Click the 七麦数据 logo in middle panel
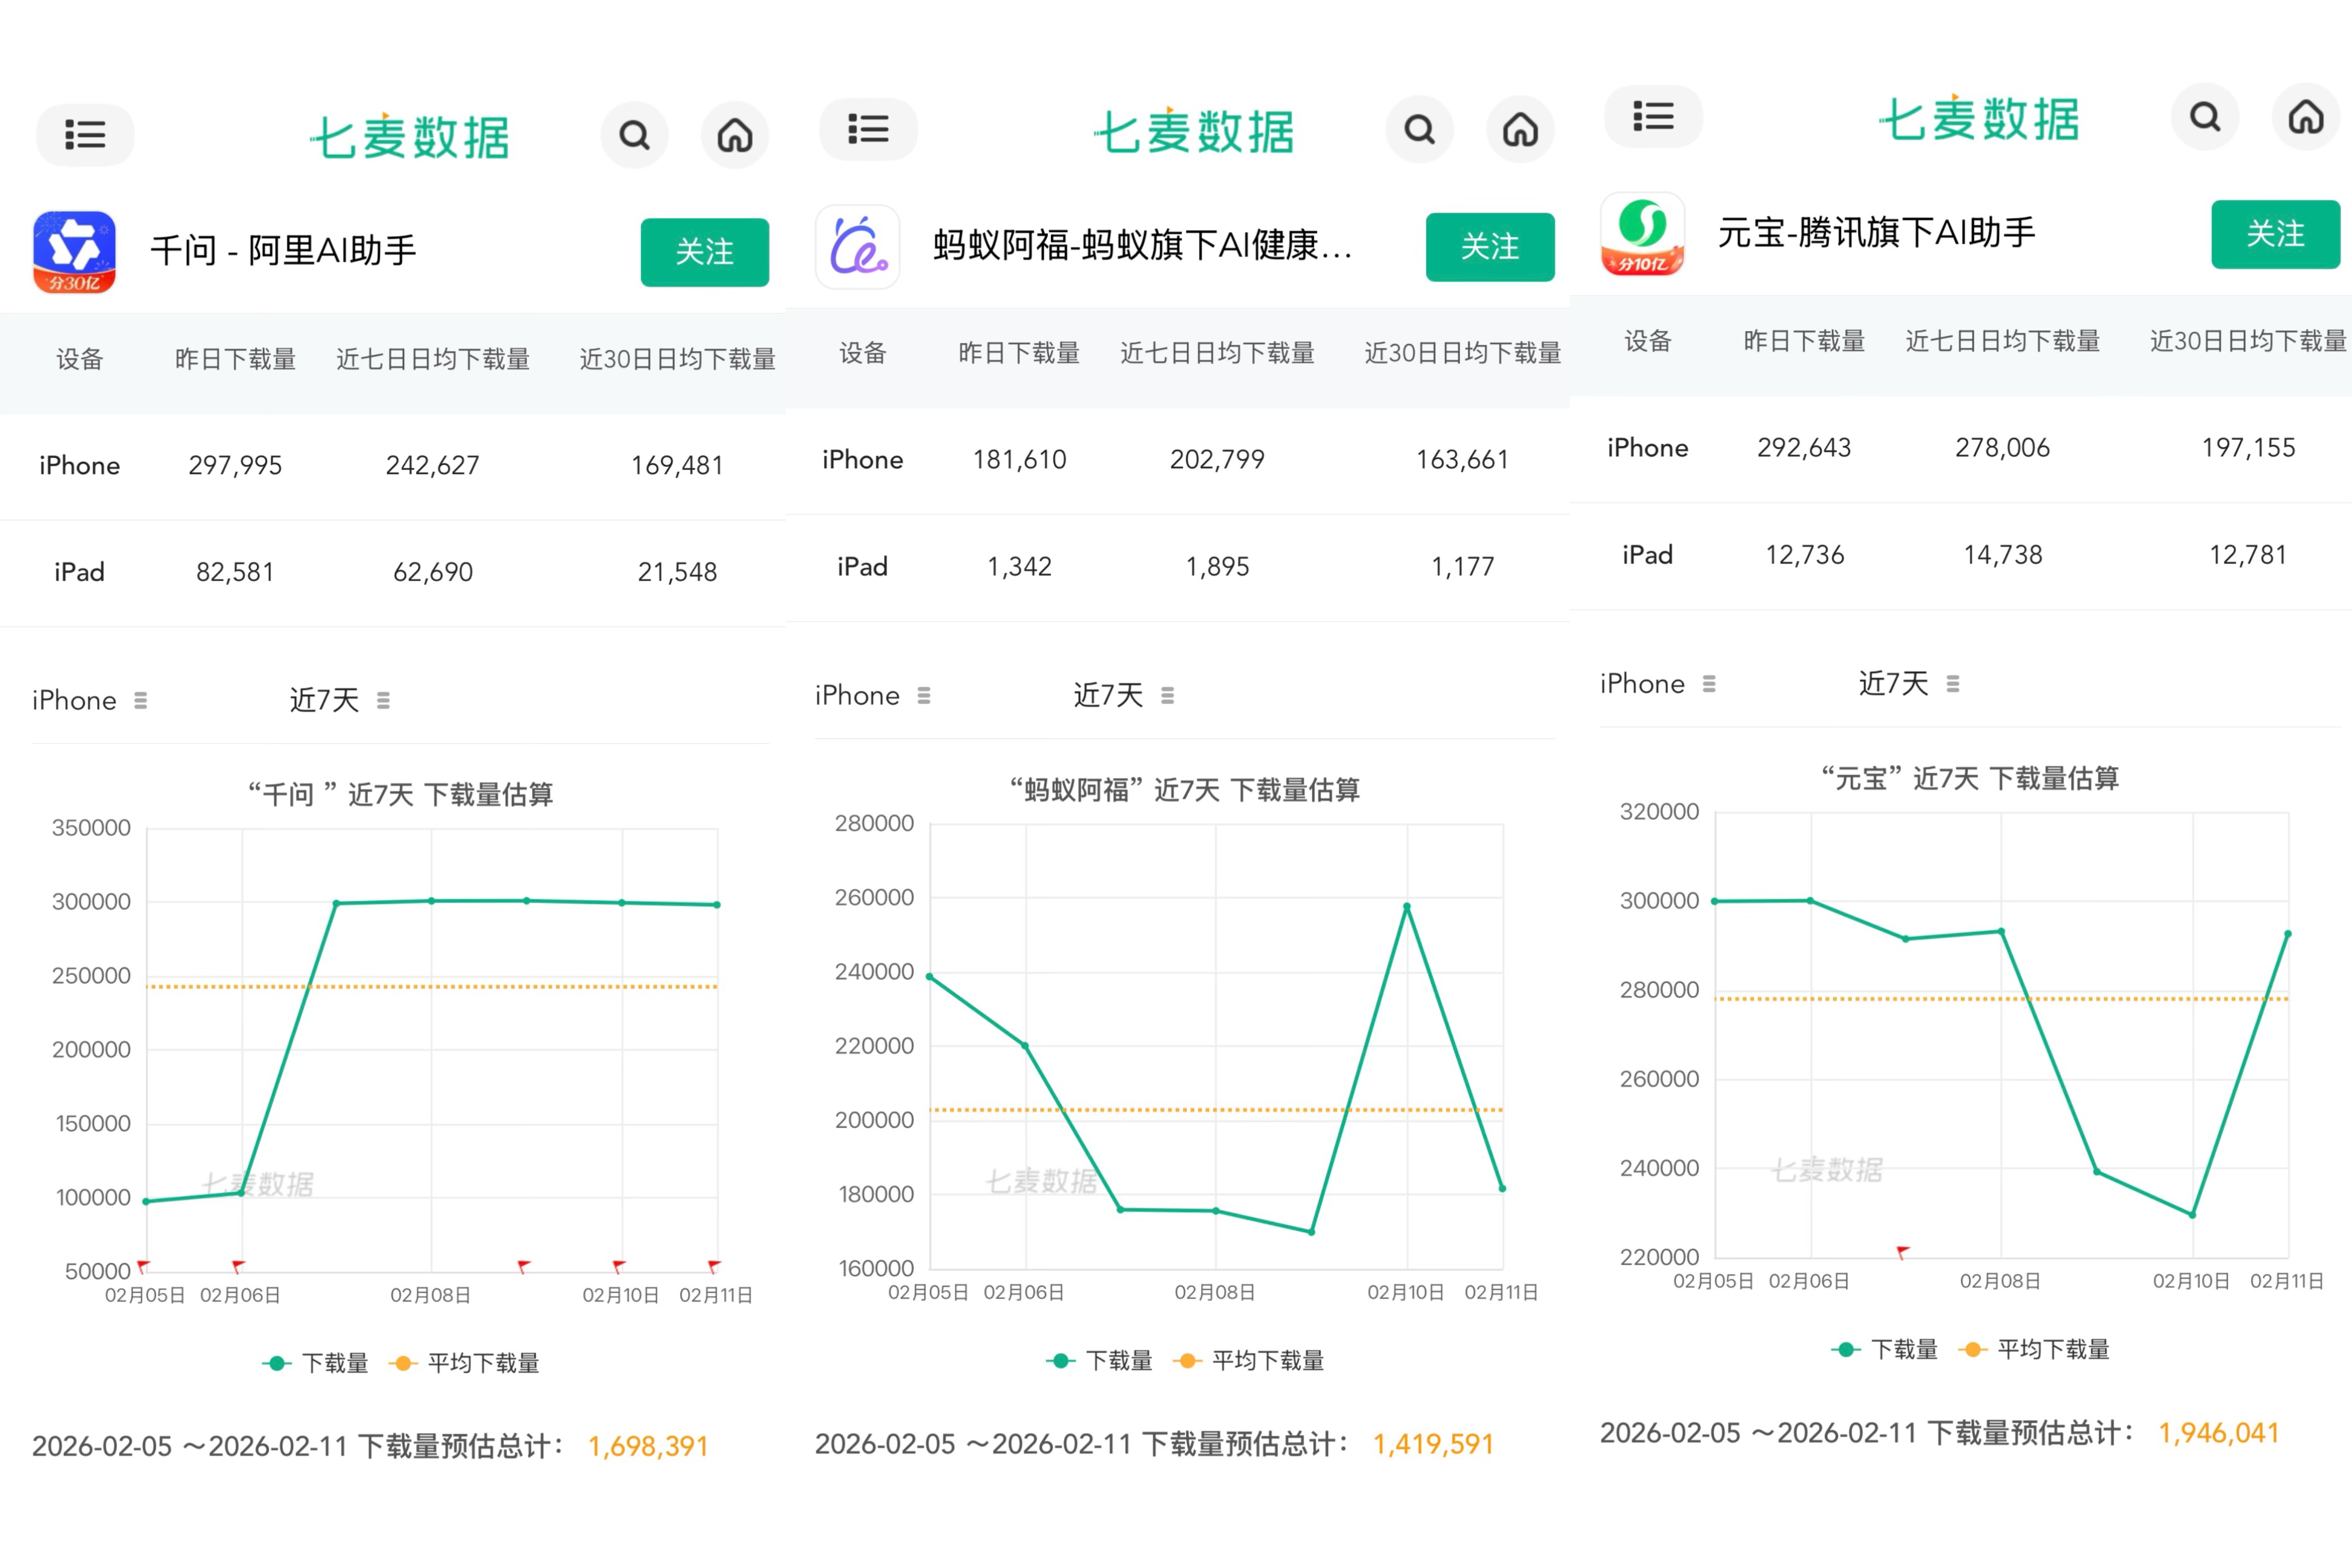2352x1568 pixels. [1194, 131]
